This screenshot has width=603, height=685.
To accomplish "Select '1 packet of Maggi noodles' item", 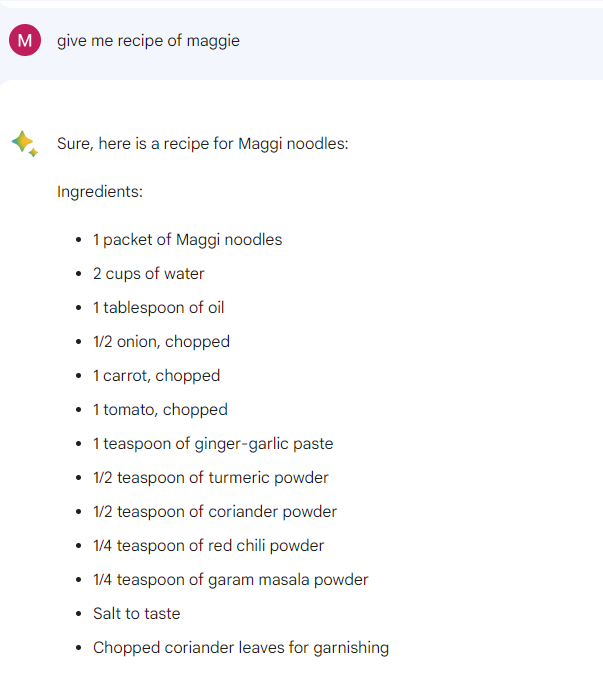I will coord(187,240).
